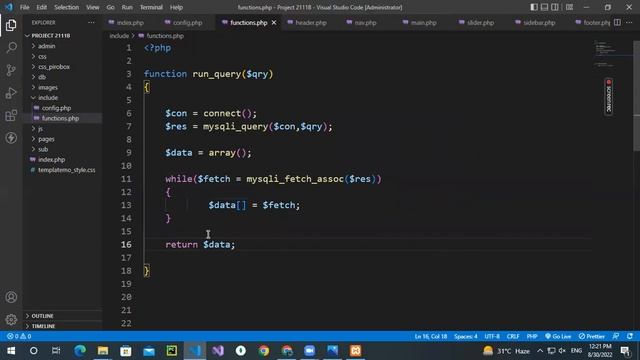This screenshot has width=640, height=360.
Task: Change language mode via PHP
Action: click(x=531, y=336)
